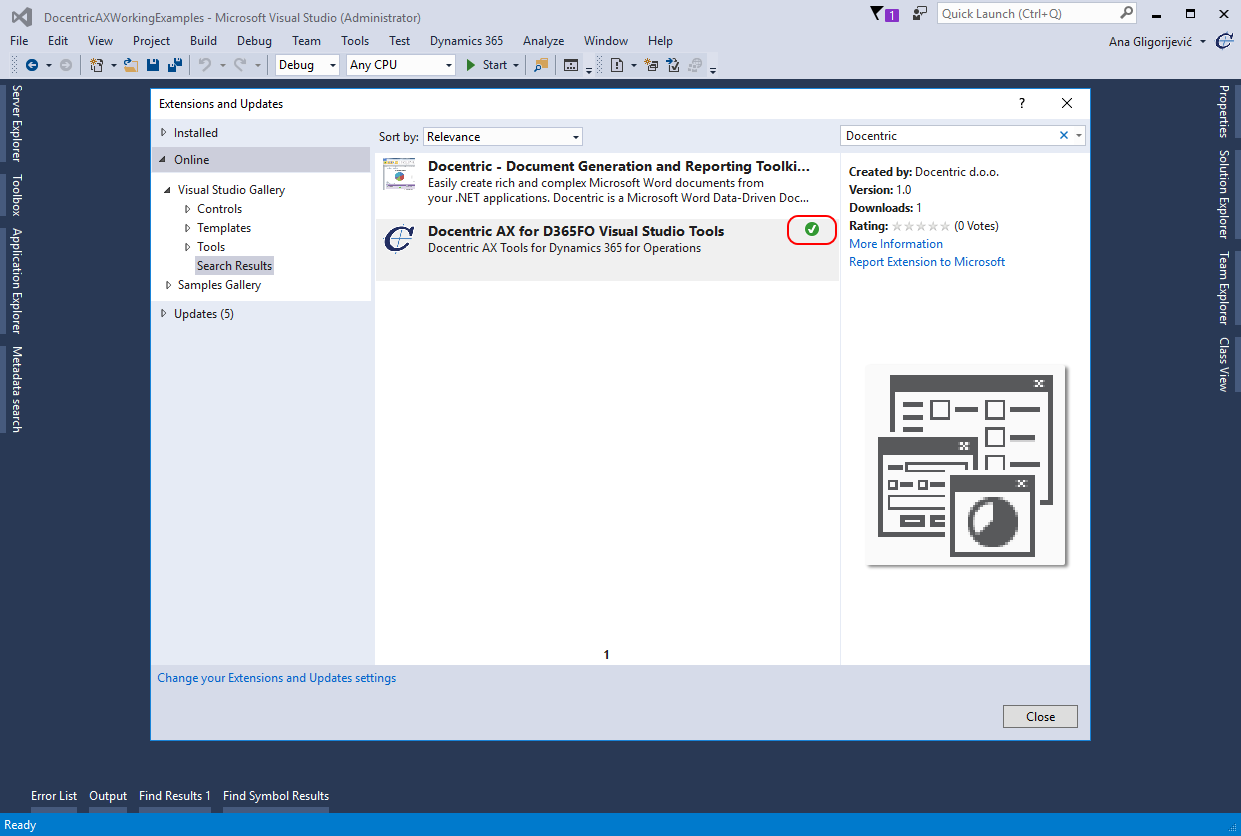Click the Save All toolbar icon
Viewport: 1241px width, 836px height.
175,65
